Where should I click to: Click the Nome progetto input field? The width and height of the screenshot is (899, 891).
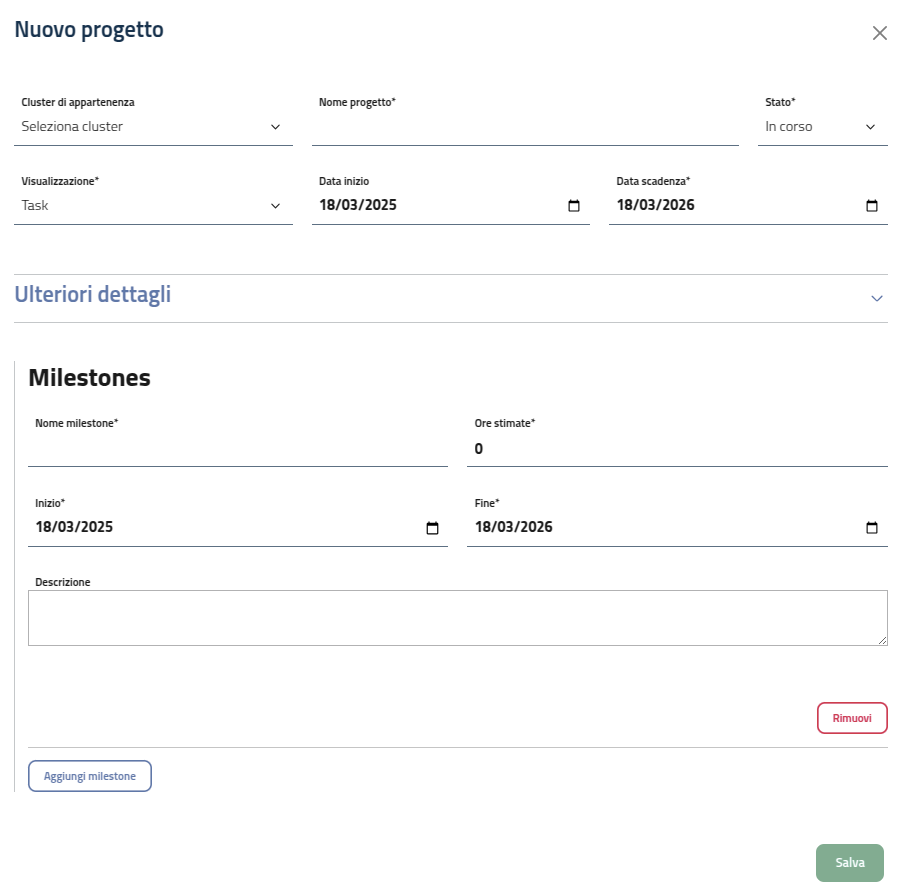point(524,128)
